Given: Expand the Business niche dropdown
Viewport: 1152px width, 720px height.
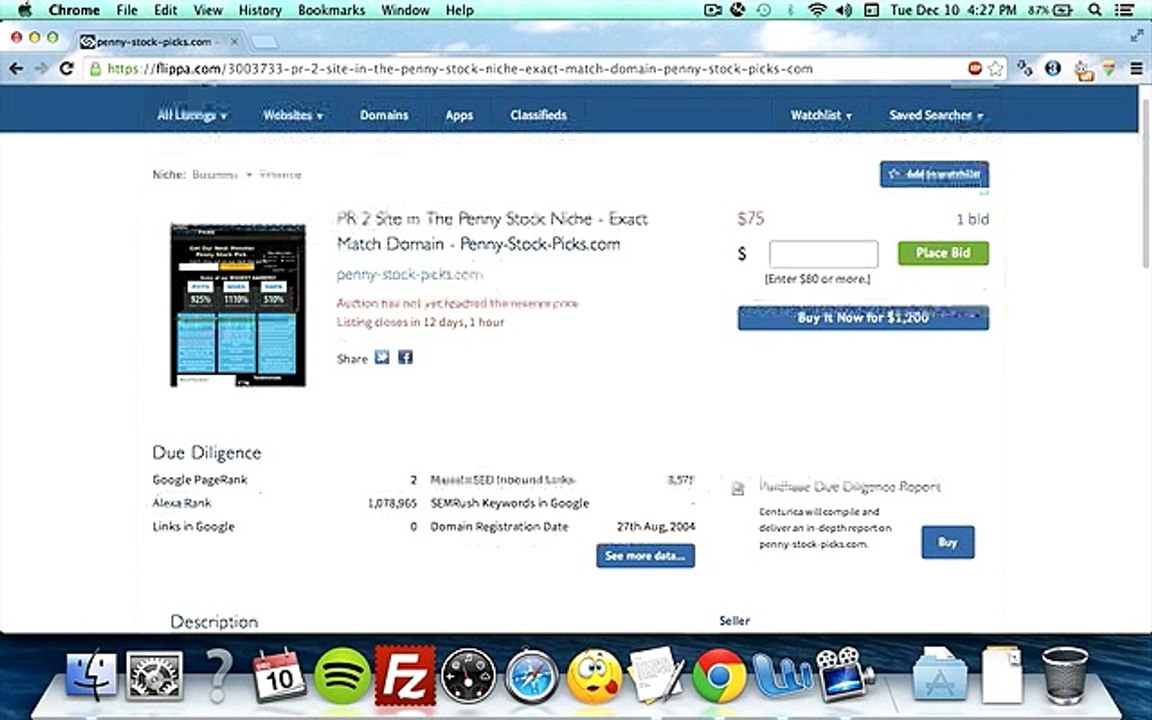Looking at the screenshot, I should pyautogui.click(x=222, y=175).
